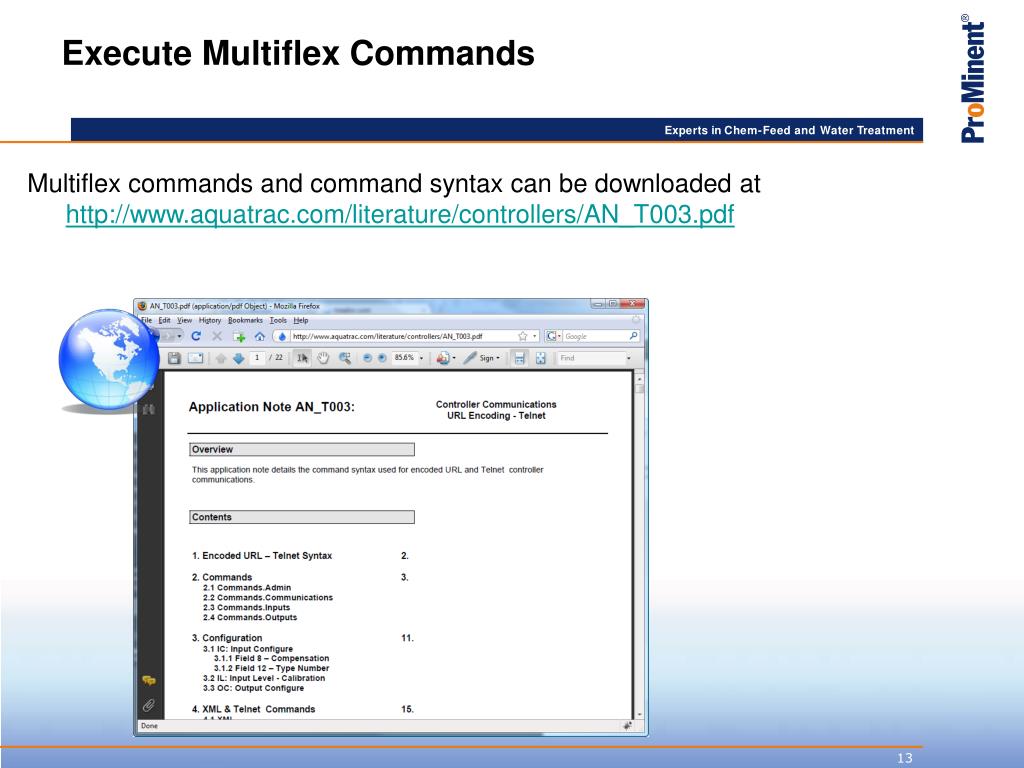Click into the PDF Find field
Image resolution: width=1024 pixels, height=768 pixels.
[590, 358]
